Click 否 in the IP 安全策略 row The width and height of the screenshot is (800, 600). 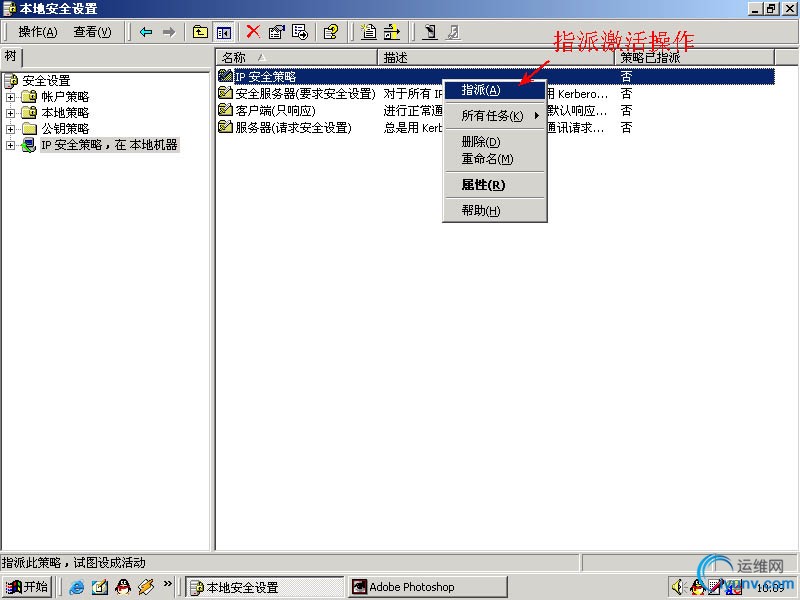[x=626, y=77]
